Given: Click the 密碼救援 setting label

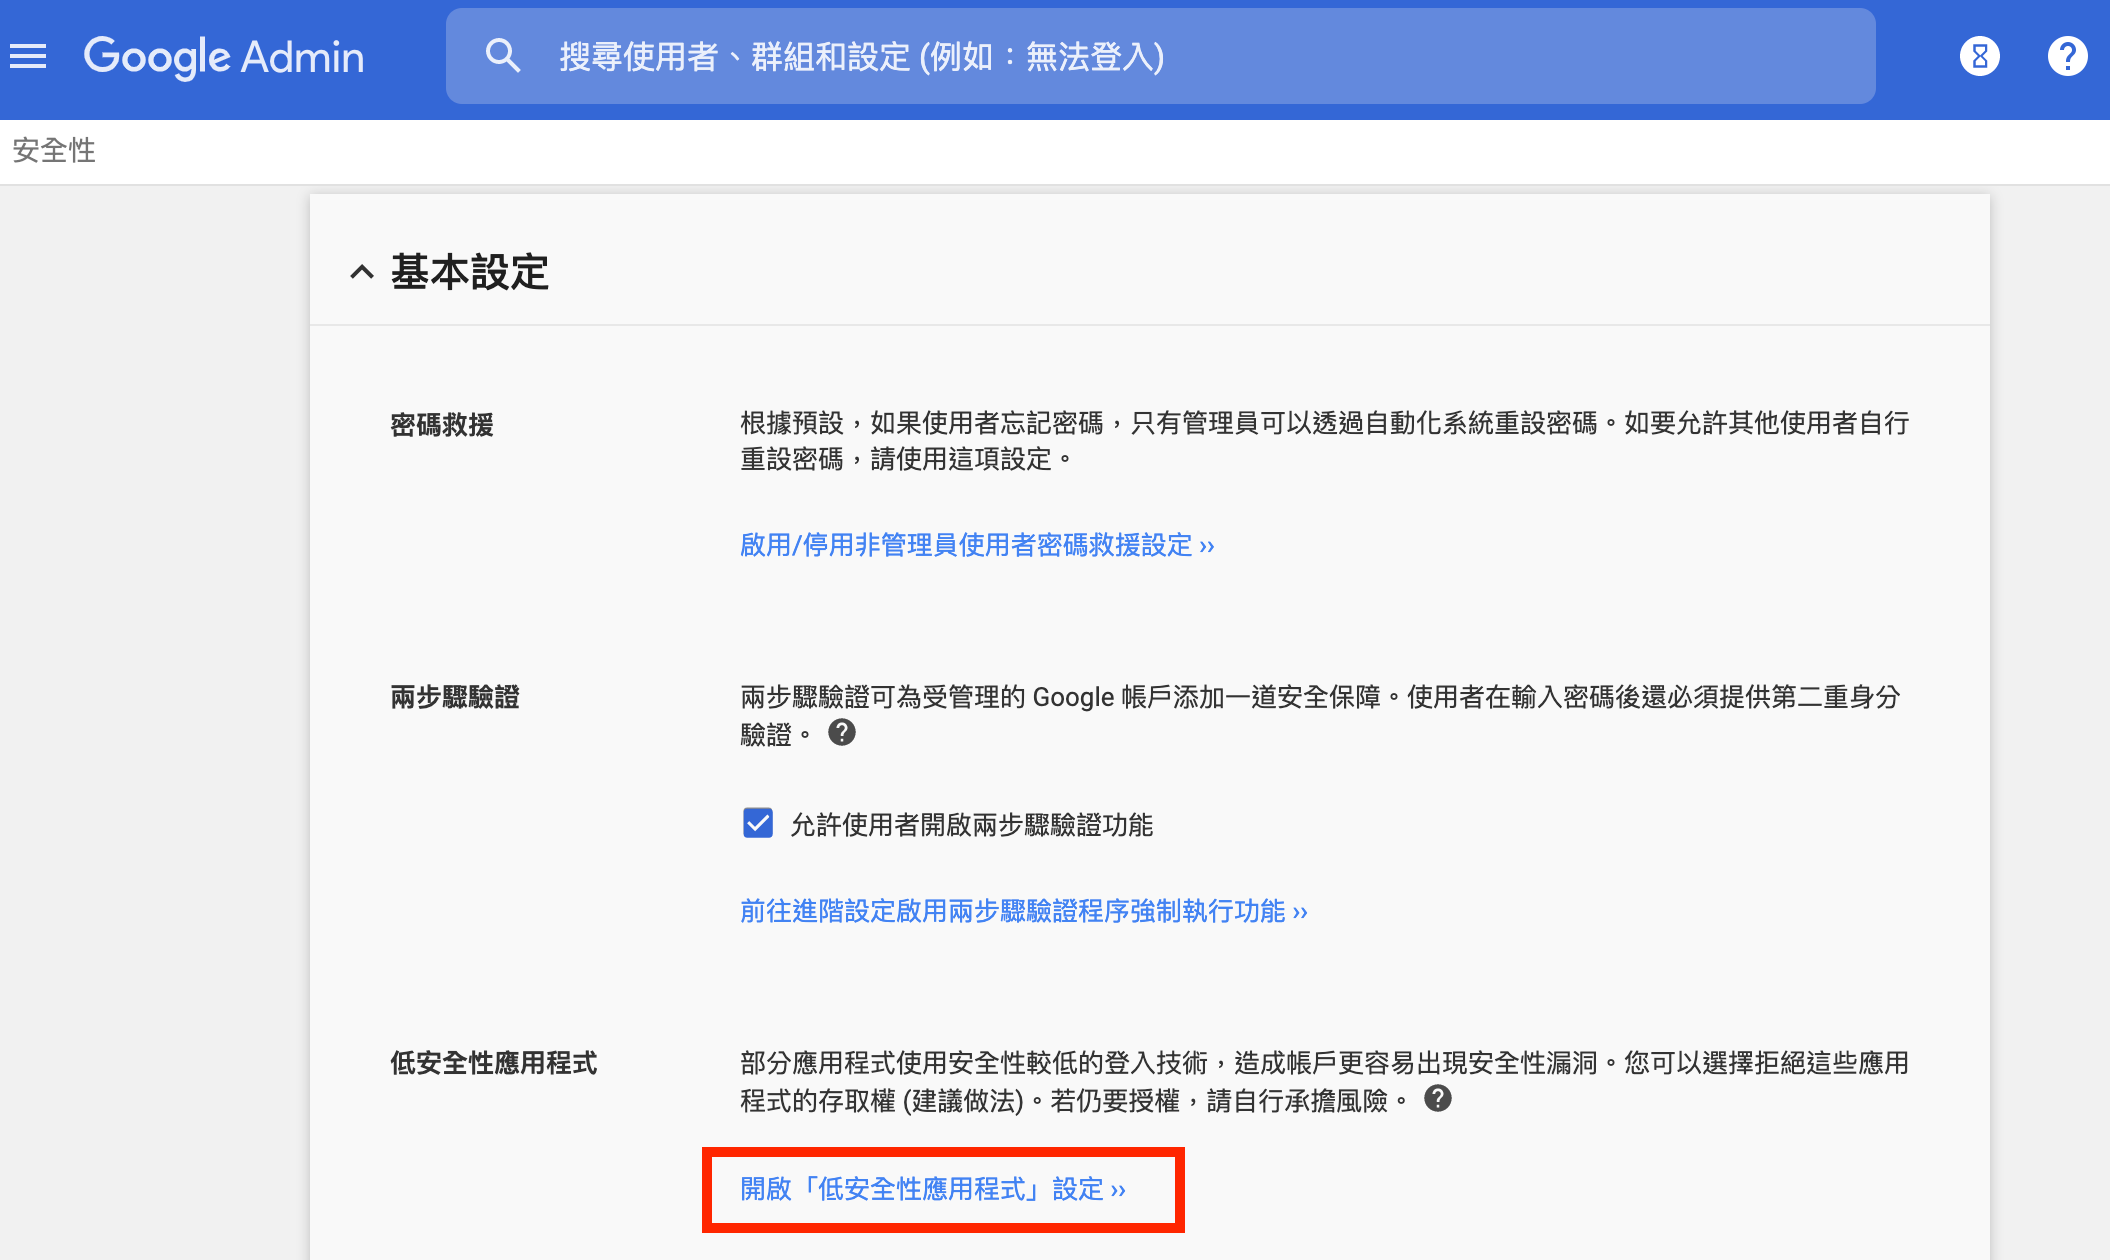Looking at the screenshot, I should click(442, 425).
